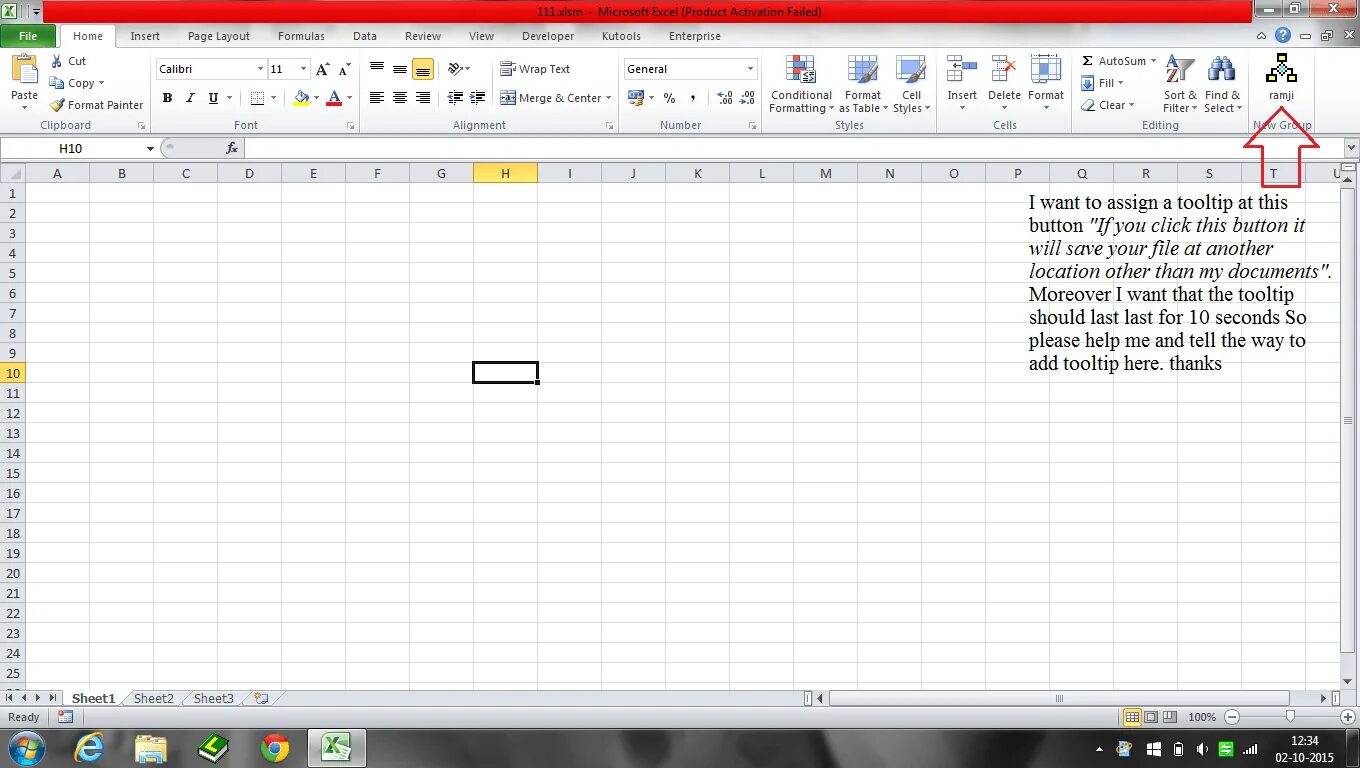Expand the Calibri font name dropdown

point(260,69)
